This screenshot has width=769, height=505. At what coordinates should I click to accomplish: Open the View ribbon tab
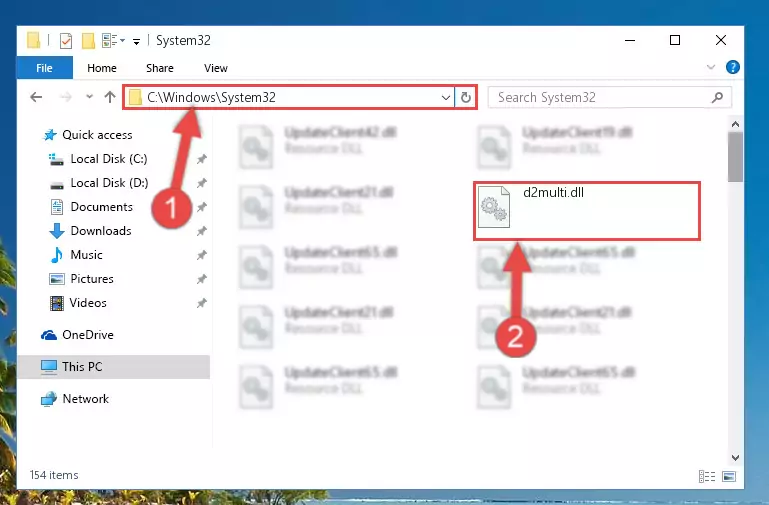tap(216, 68)
